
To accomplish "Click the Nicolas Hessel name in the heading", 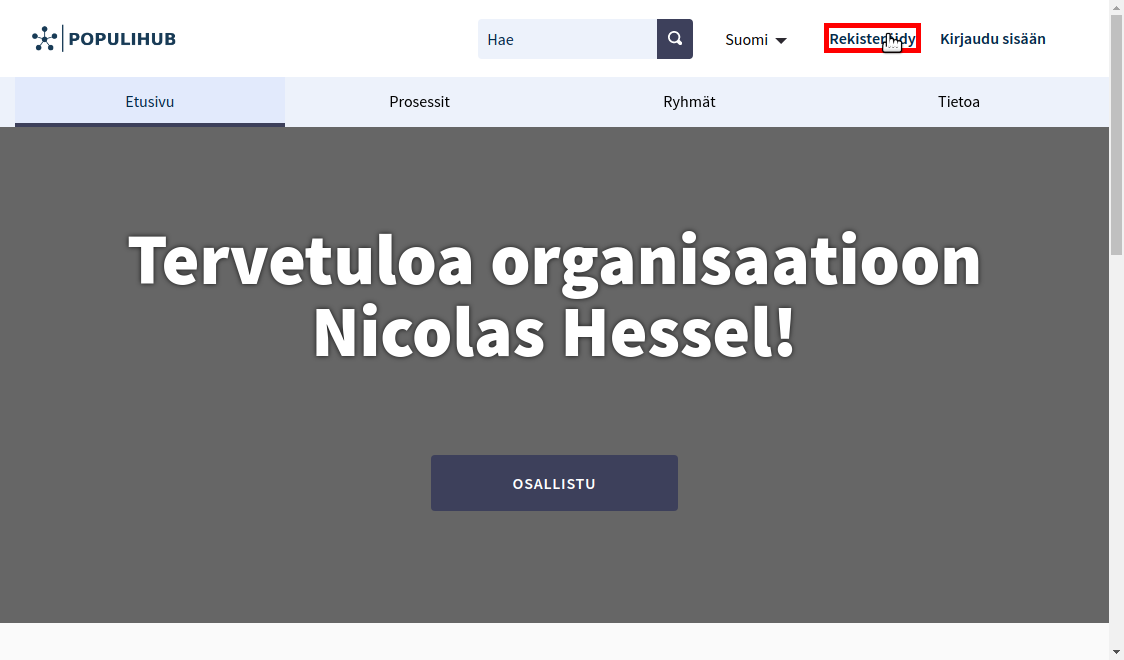I will [x=554, y=333].
